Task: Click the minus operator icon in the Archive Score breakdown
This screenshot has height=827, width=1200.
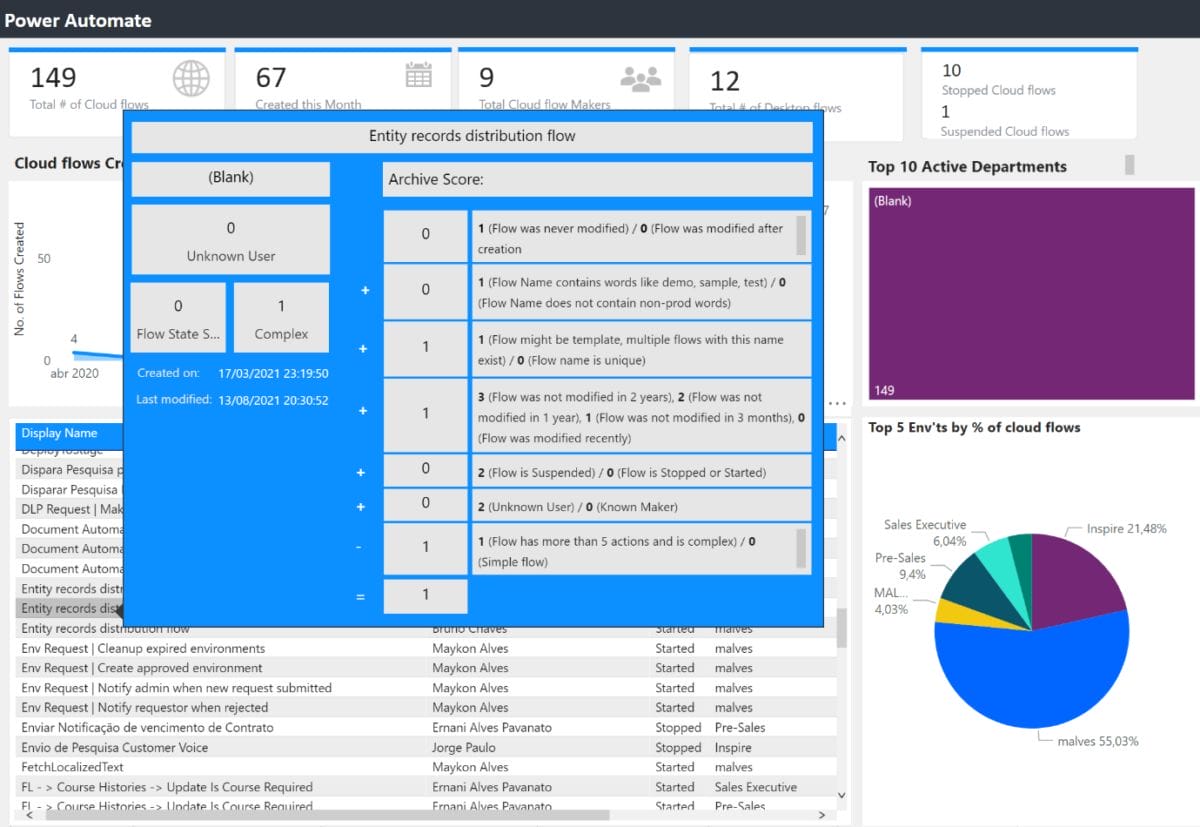Action: 361,547
